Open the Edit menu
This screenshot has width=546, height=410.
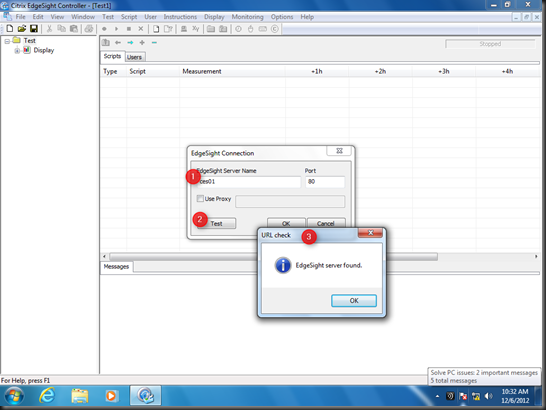tap(38, 17)
